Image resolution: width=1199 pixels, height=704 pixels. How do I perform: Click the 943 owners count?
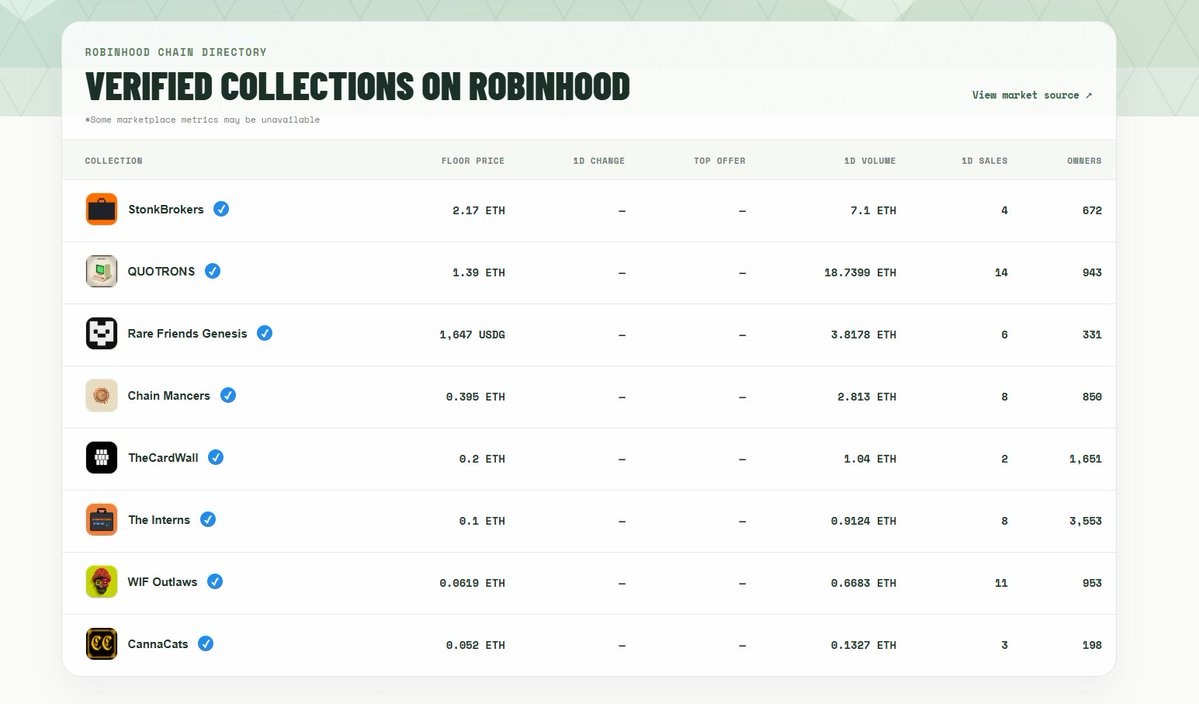point(1092,272)
